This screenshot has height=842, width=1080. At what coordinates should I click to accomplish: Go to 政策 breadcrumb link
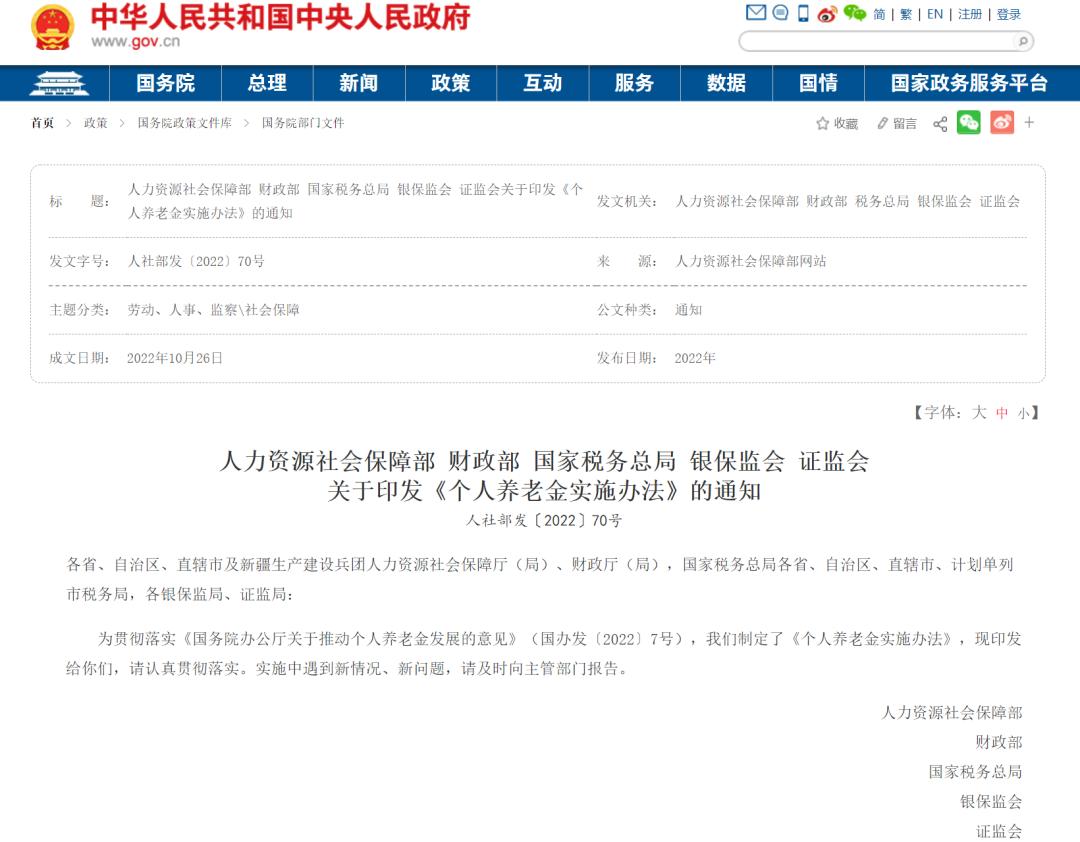(x=96, y=123)
